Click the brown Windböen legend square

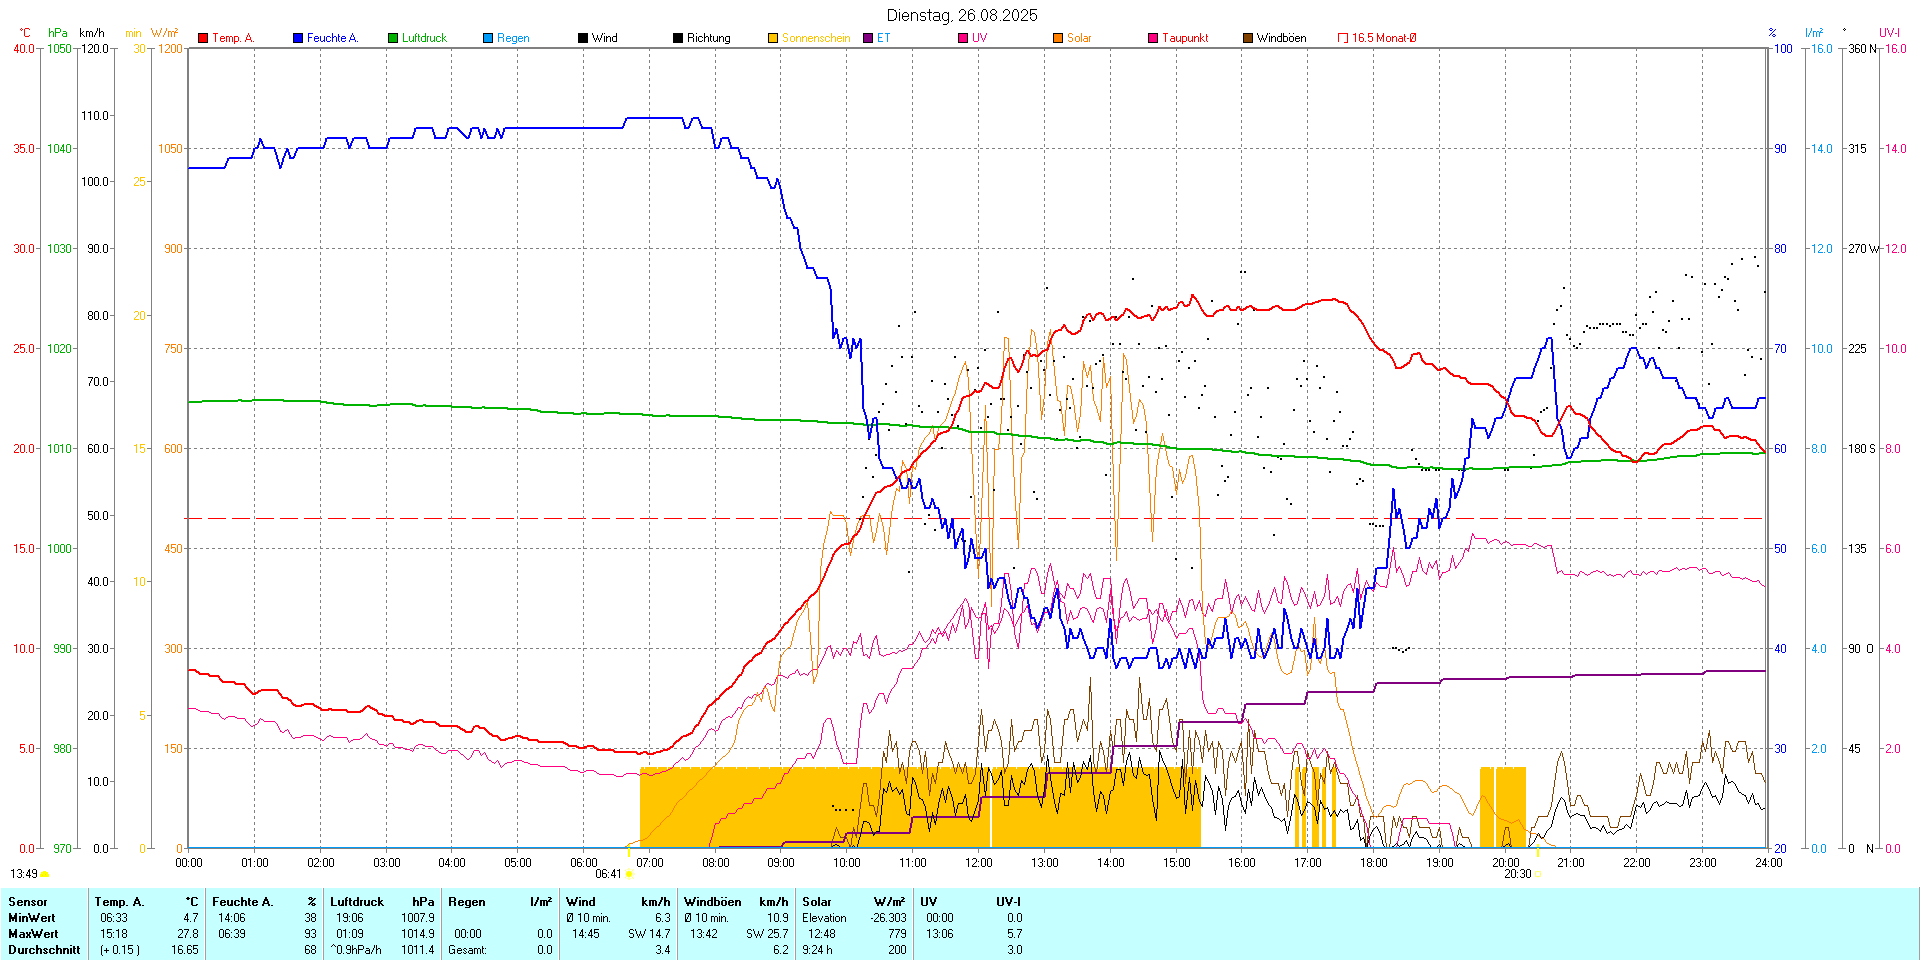pos(1248,38)
